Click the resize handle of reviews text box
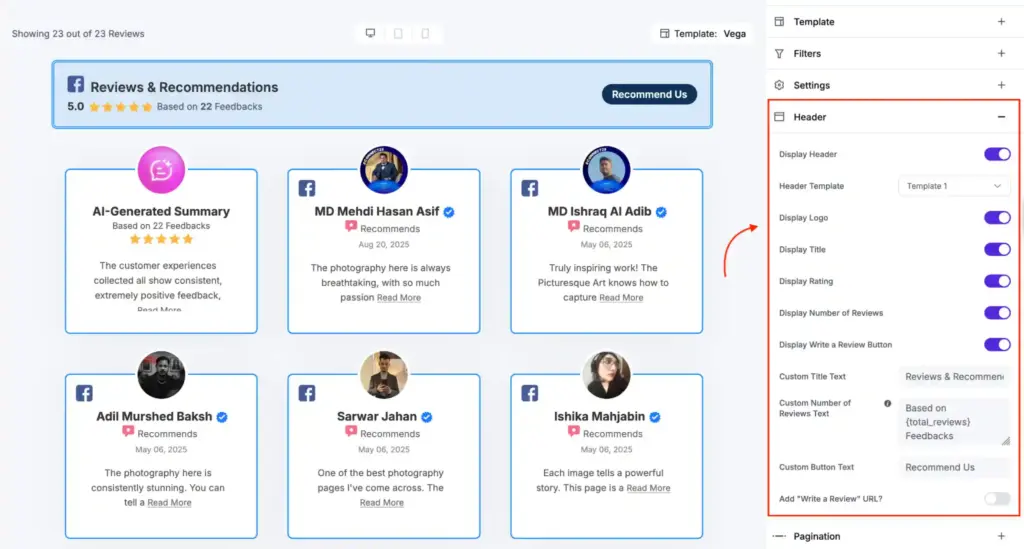This screenshot has height=549, width=1024. (x=1006, y=441)
